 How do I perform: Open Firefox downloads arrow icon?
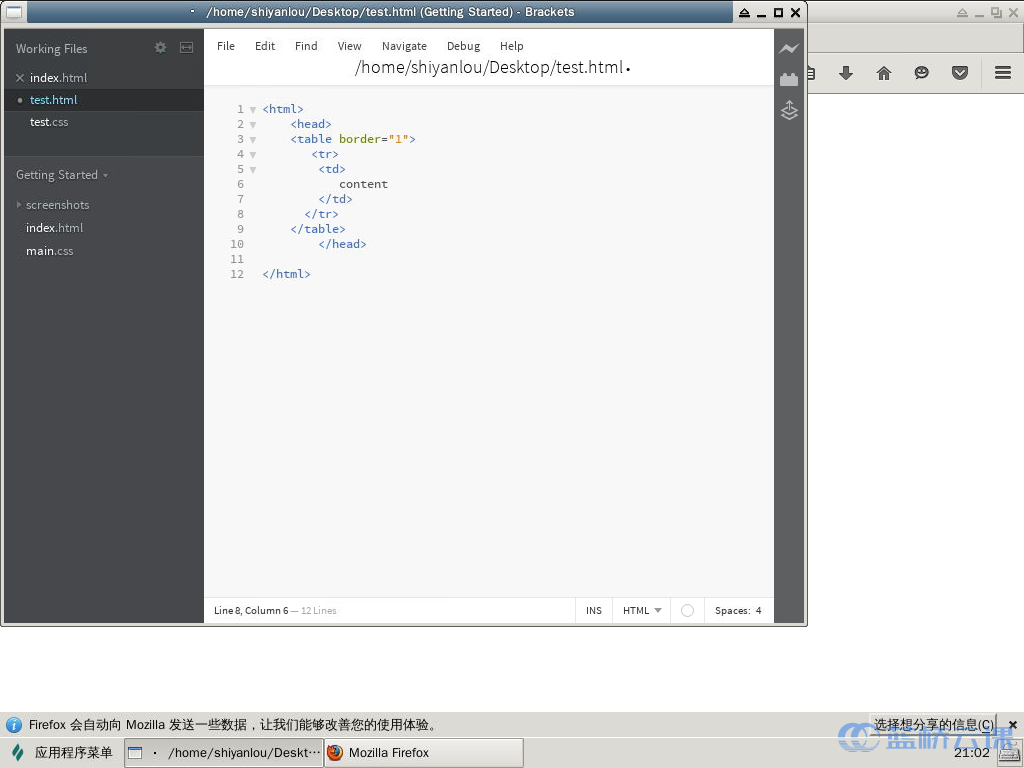(845, 73)
